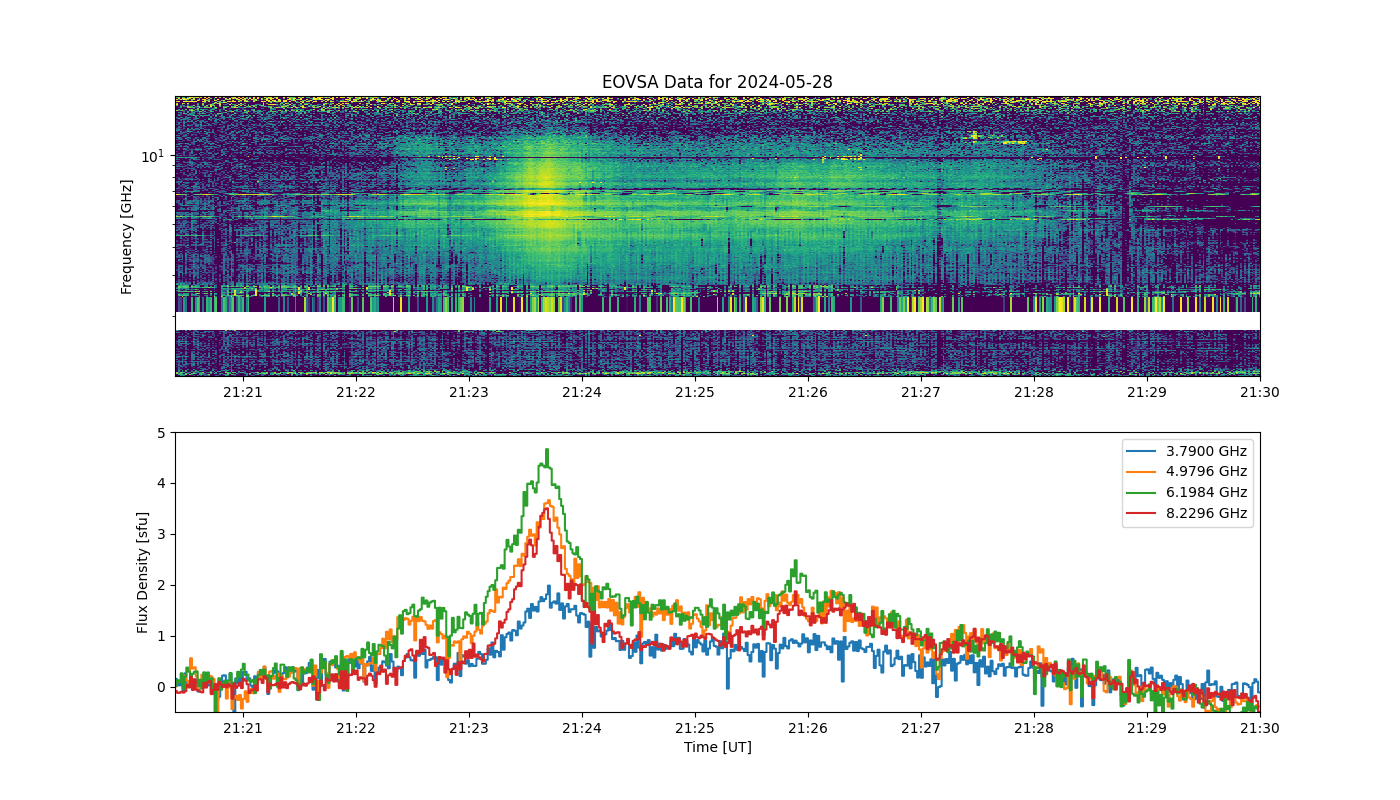Viewport: 1400px width, 800px height.
Task: Click the white gap band in the spectrogram
Action: pos(717,321)
